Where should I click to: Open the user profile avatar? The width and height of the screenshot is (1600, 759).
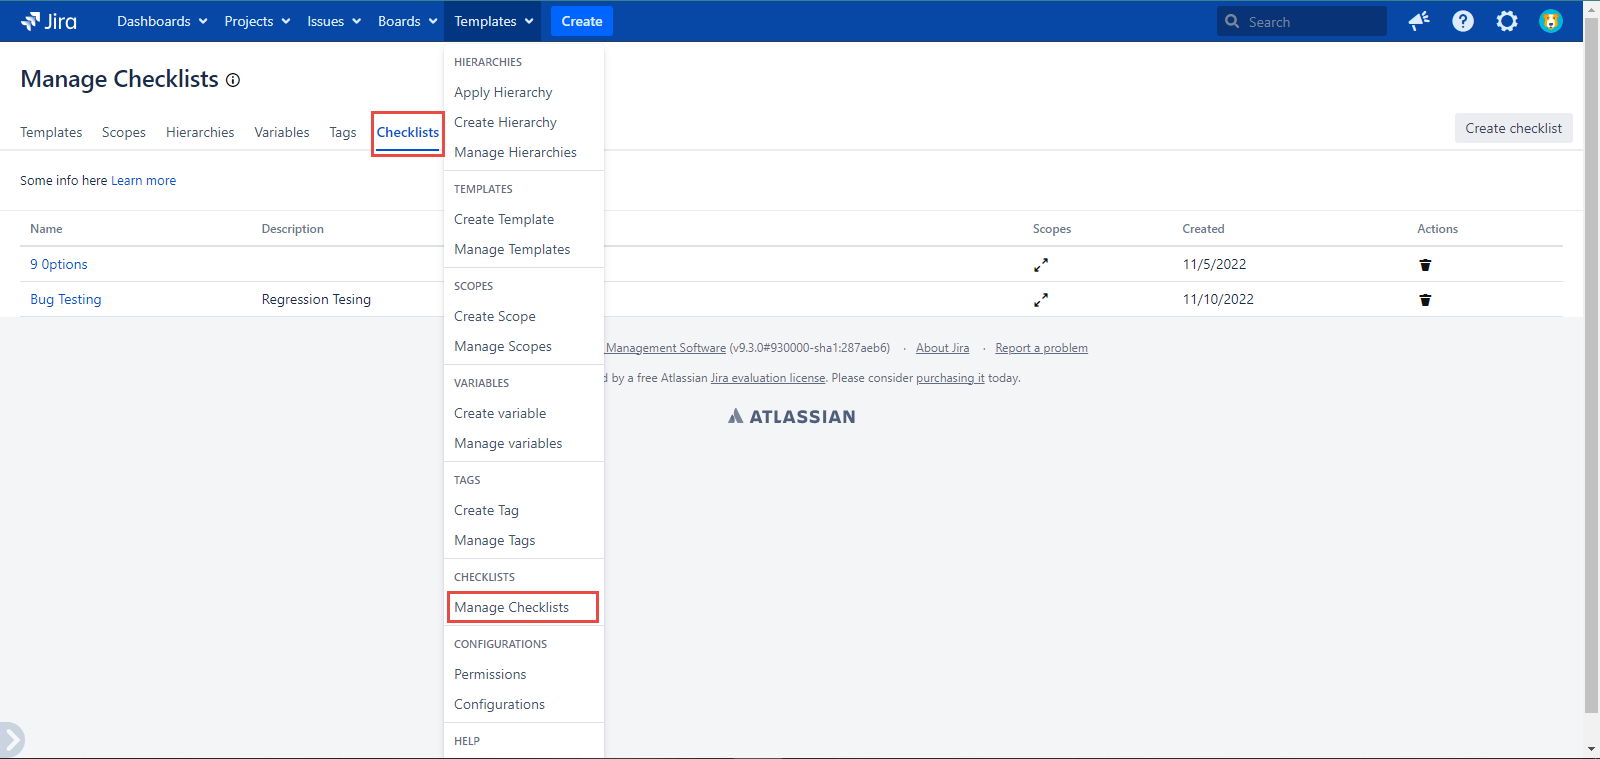pos(1550,21)
